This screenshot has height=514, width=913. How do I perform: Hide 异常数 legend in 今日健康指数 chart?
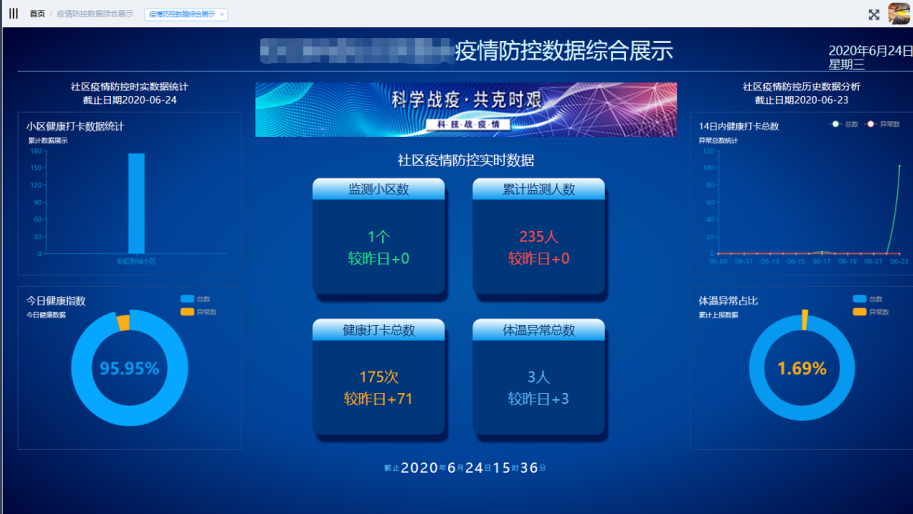click(x=199, y=312)
